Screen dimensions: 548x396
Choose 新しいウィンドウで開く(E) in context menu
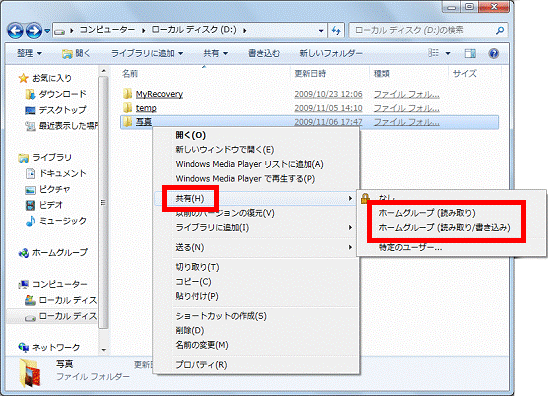tap(257, 150)
